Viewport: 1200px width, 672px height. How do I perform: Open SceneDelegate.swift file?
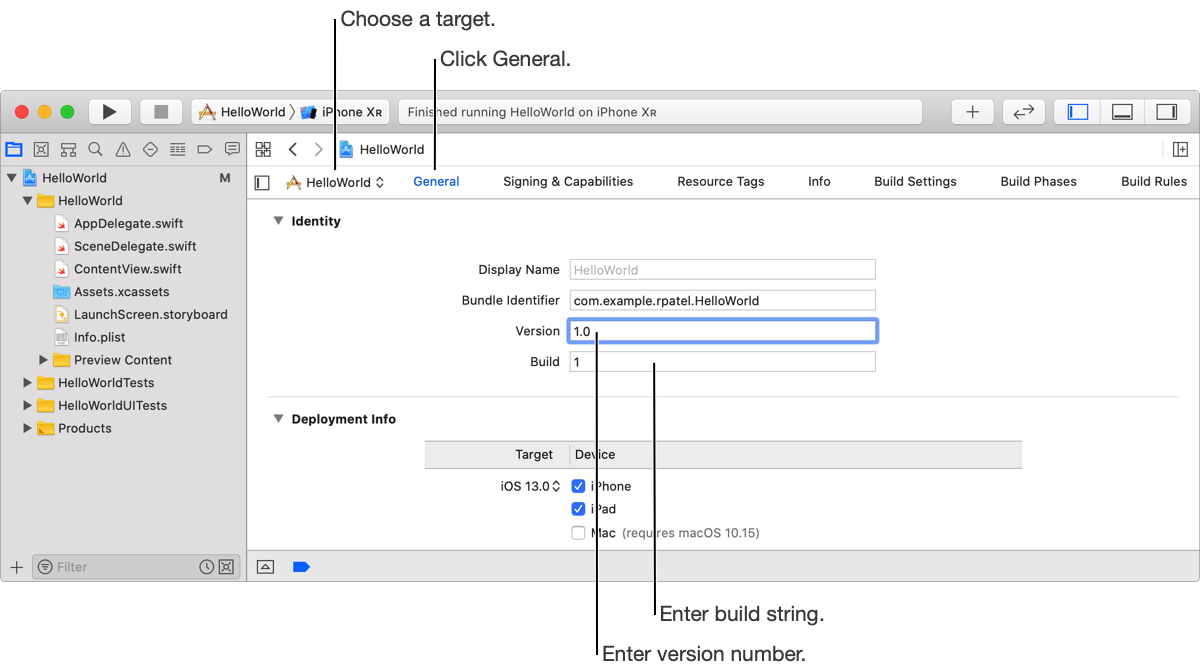(125, 246)
